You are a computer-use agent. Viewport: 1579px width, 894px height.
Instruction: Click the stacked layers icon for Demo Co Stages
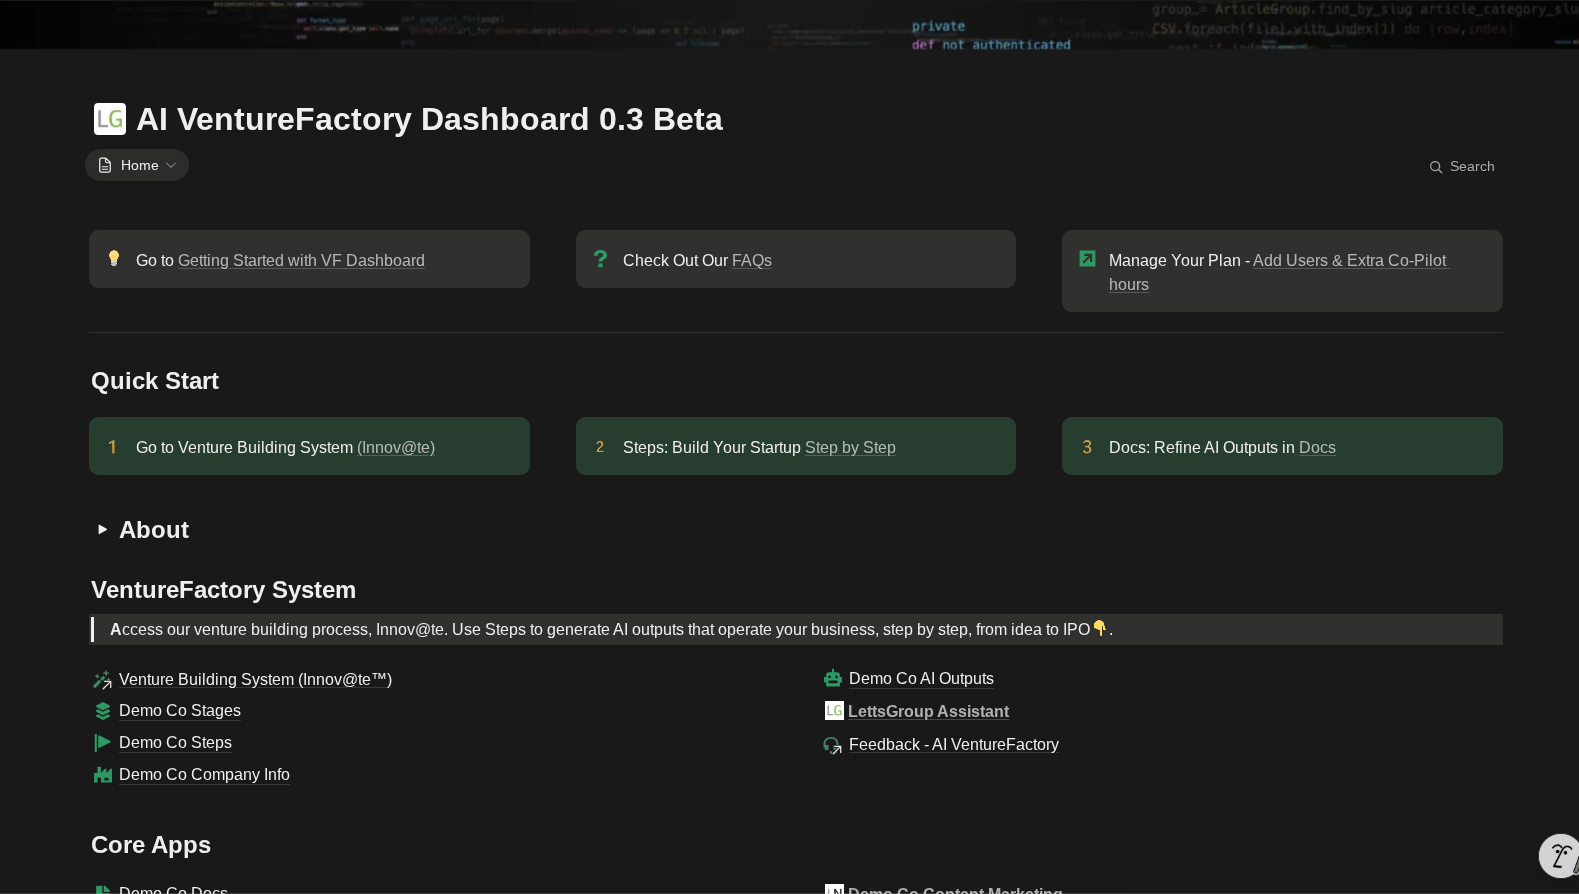[102, 711]
